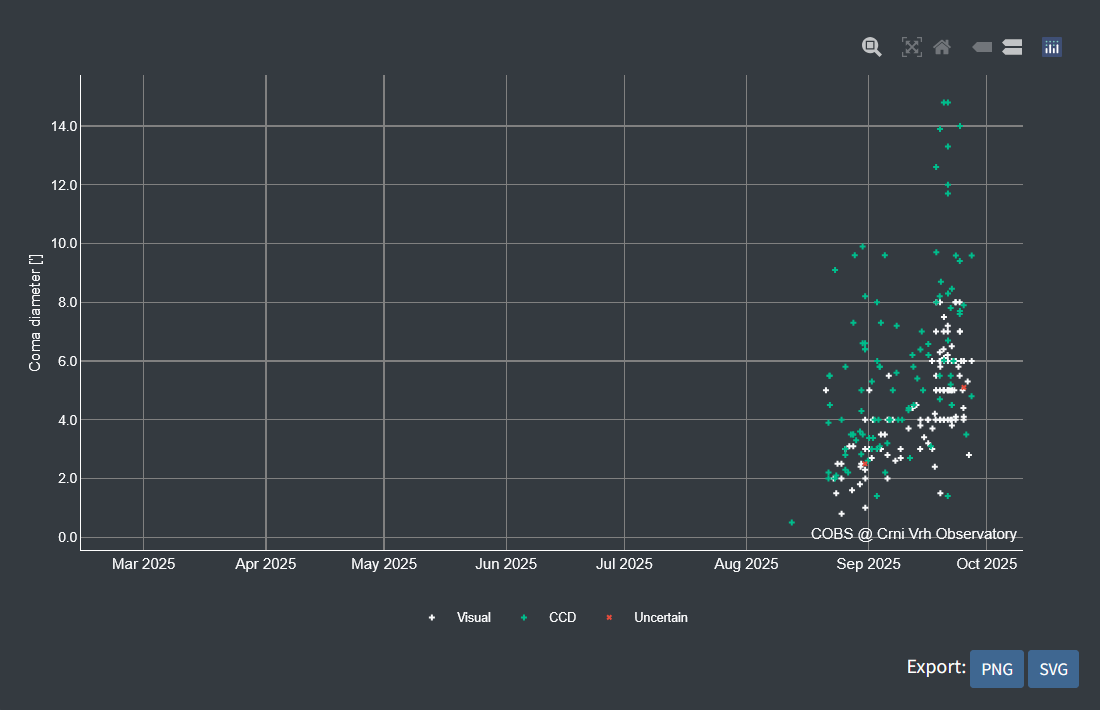Select the isolated mid-August CCD data point
This screenshot has width=1100, height=710.
[791, 522]
